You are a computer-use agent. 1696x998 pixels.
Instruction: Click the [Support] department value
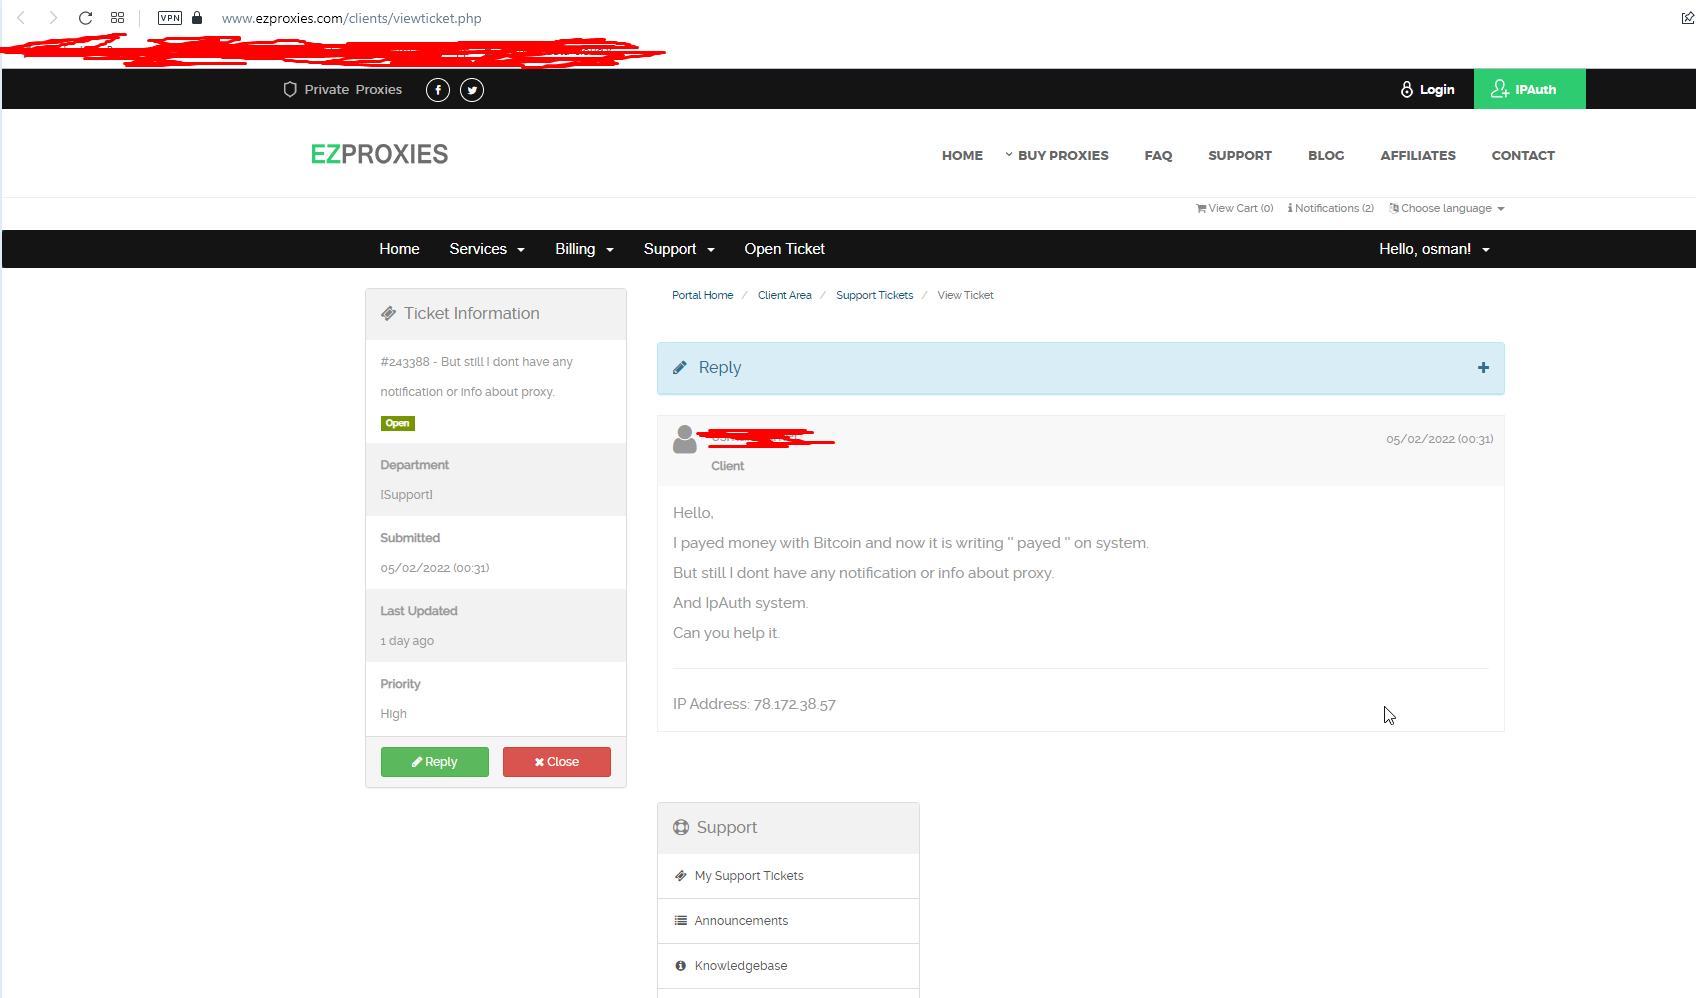(406, 495)
